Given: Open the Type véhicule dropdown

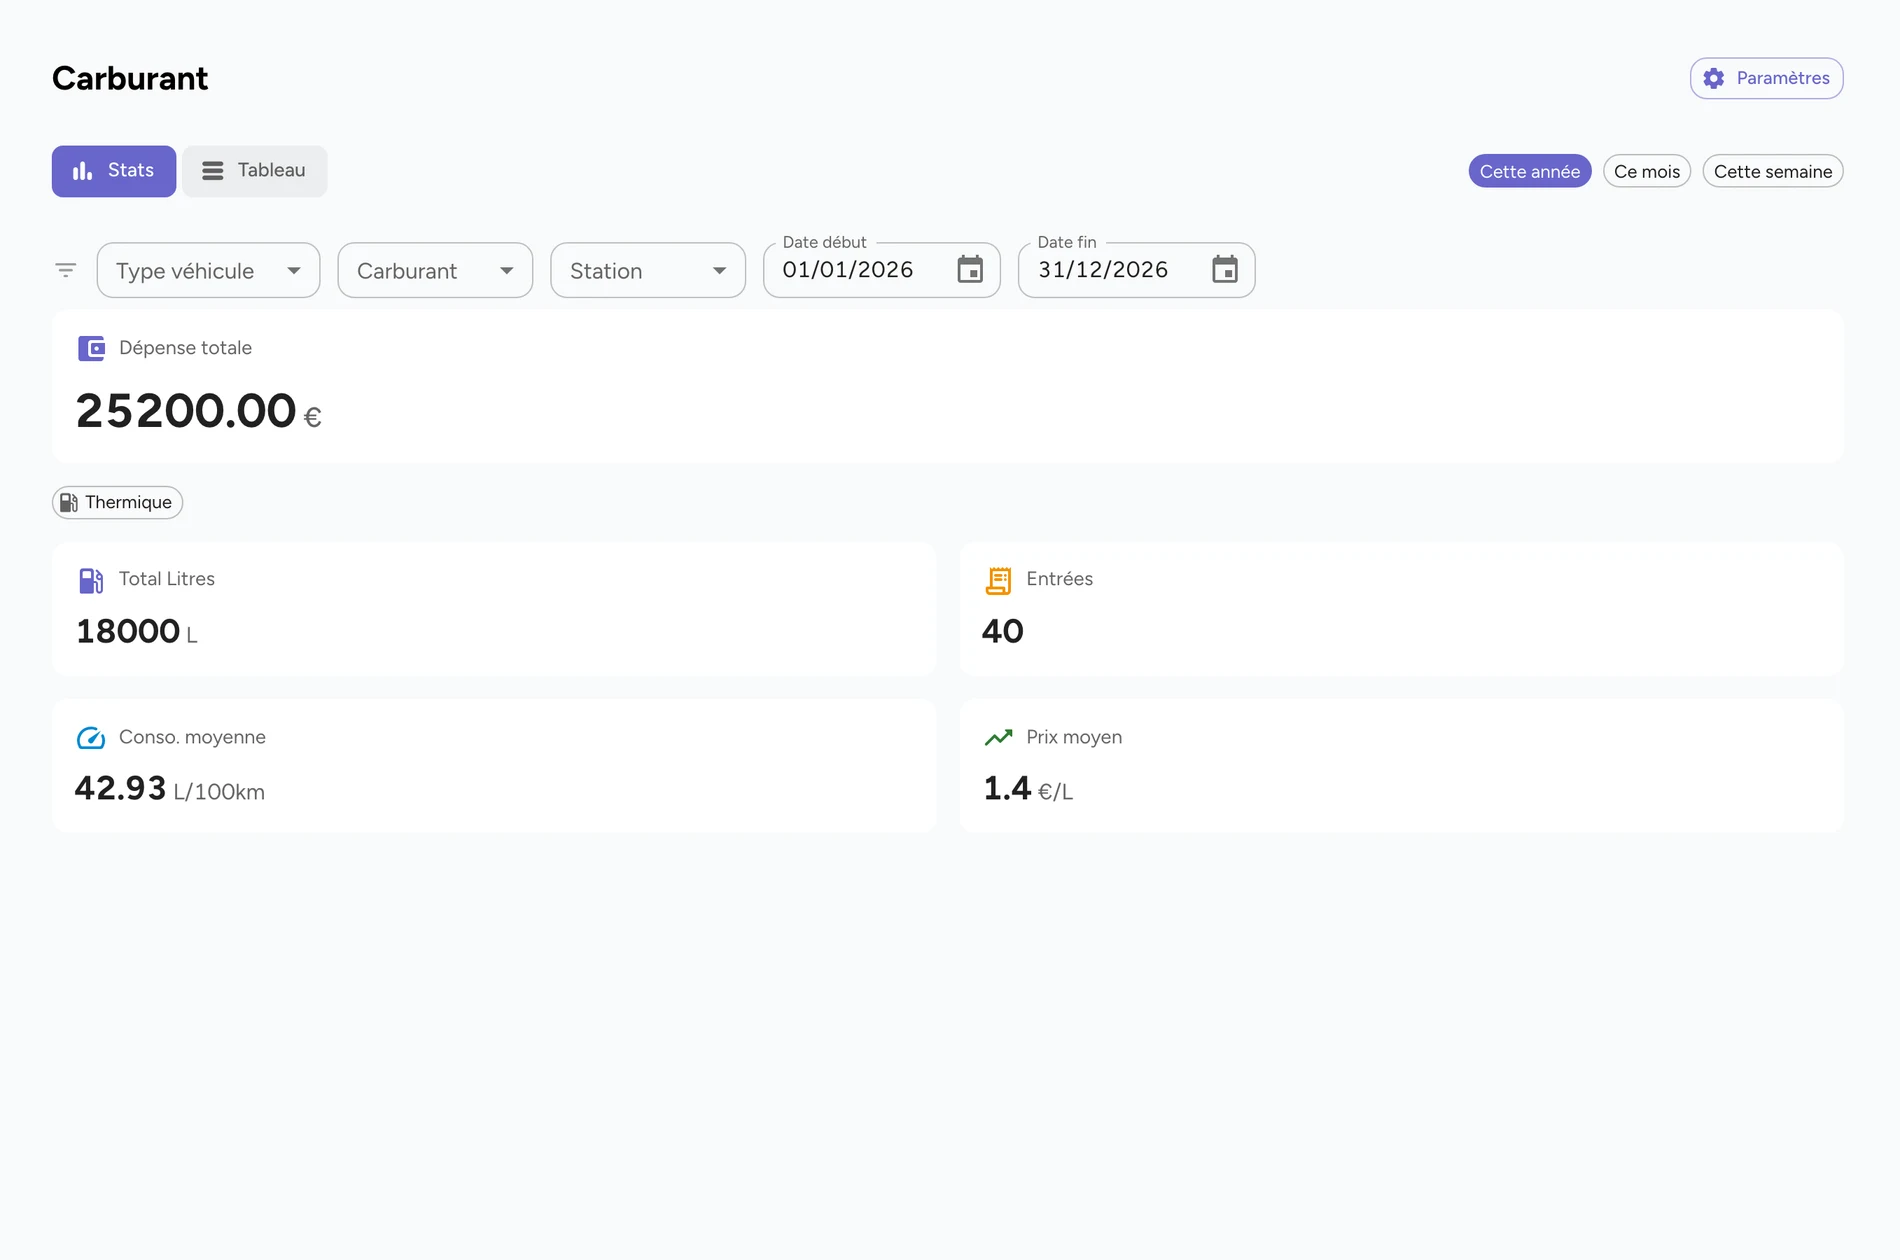Looking at the screenshot, I should pos(208,270).
